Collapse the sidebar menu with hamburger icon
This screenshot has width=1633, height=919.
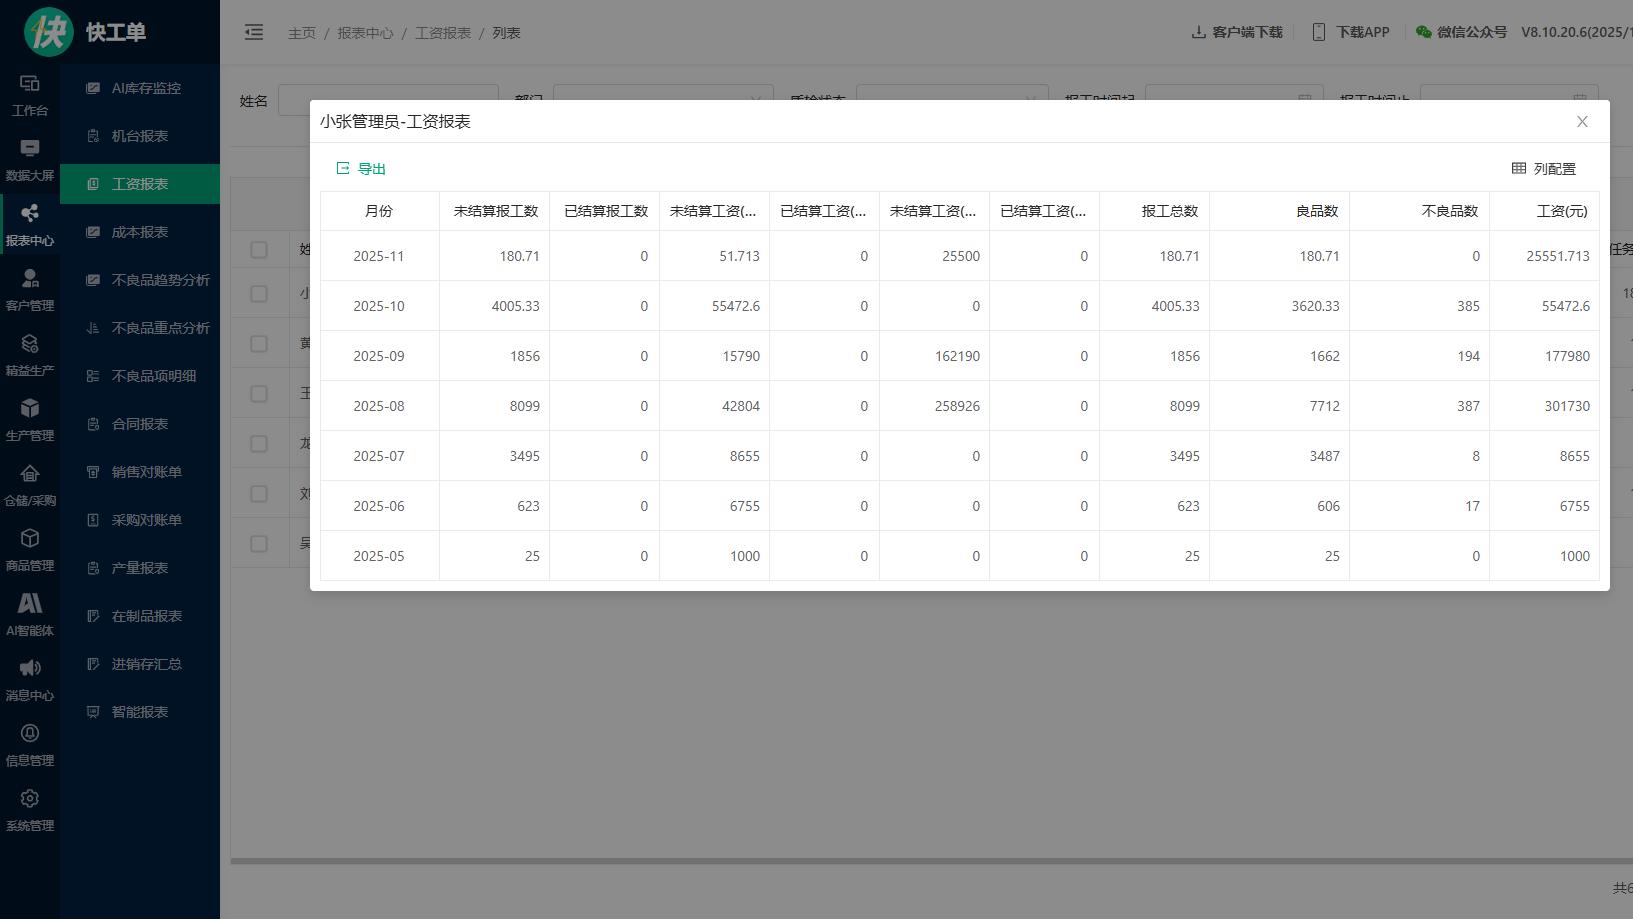[254, 33]
